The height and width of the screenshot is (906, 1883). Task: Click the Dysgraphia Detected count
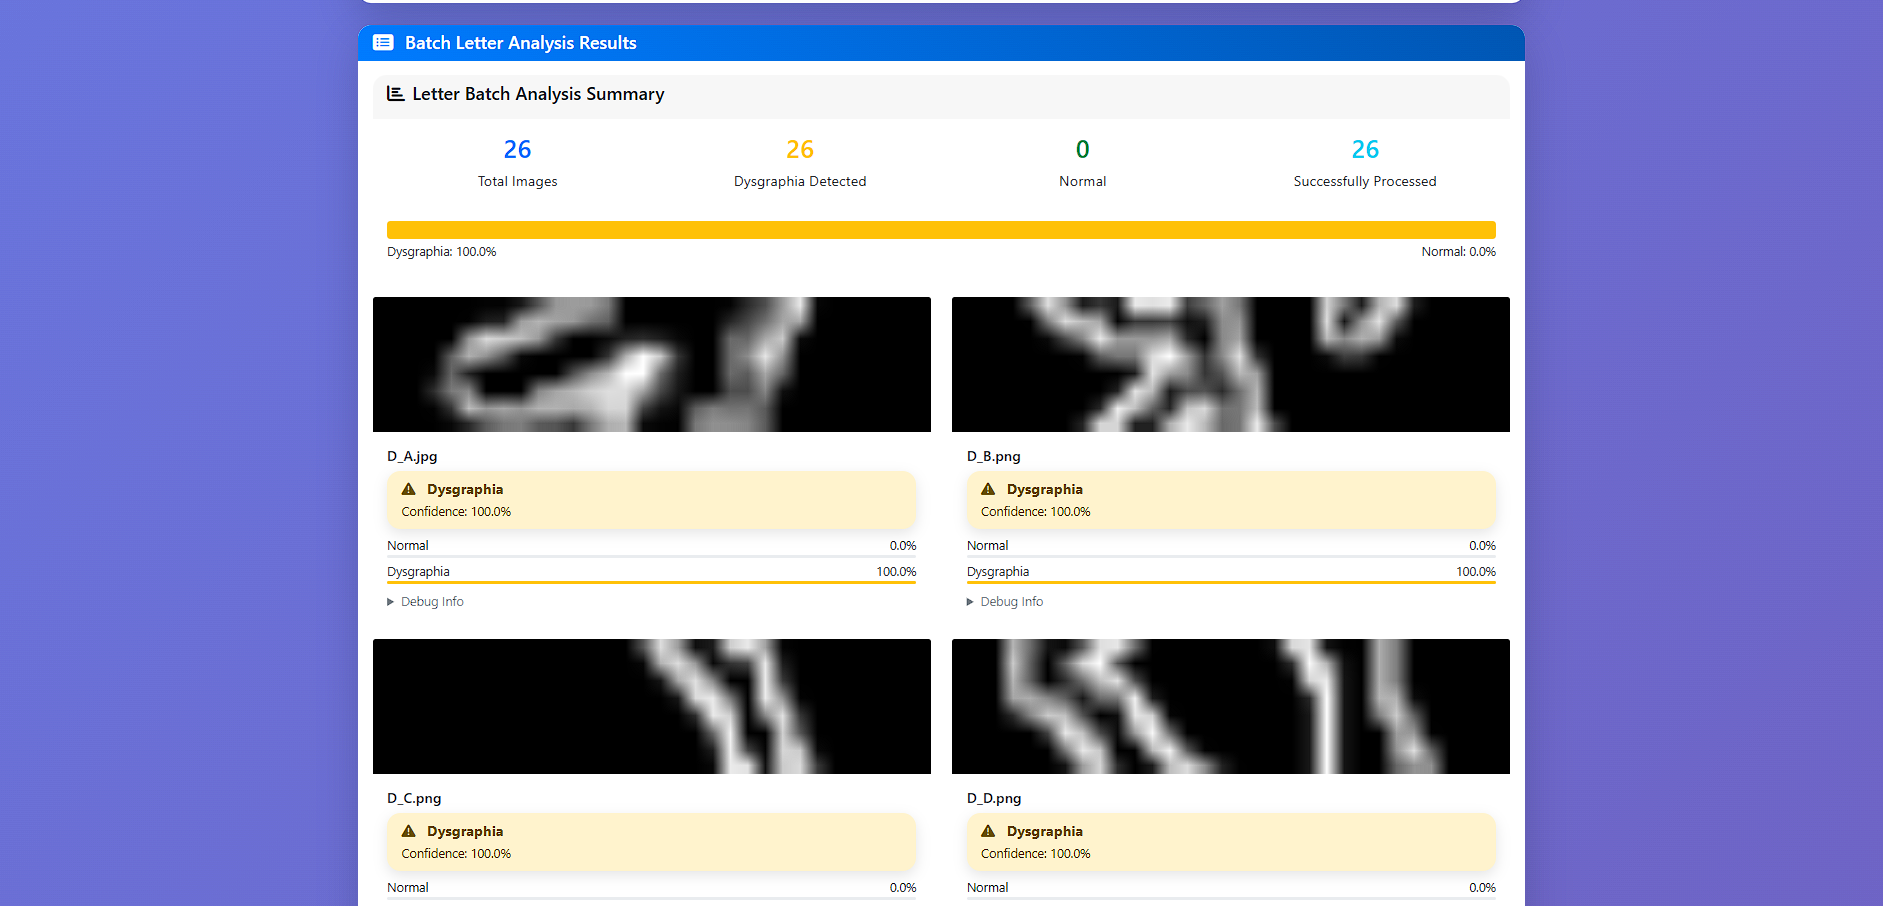800,149
